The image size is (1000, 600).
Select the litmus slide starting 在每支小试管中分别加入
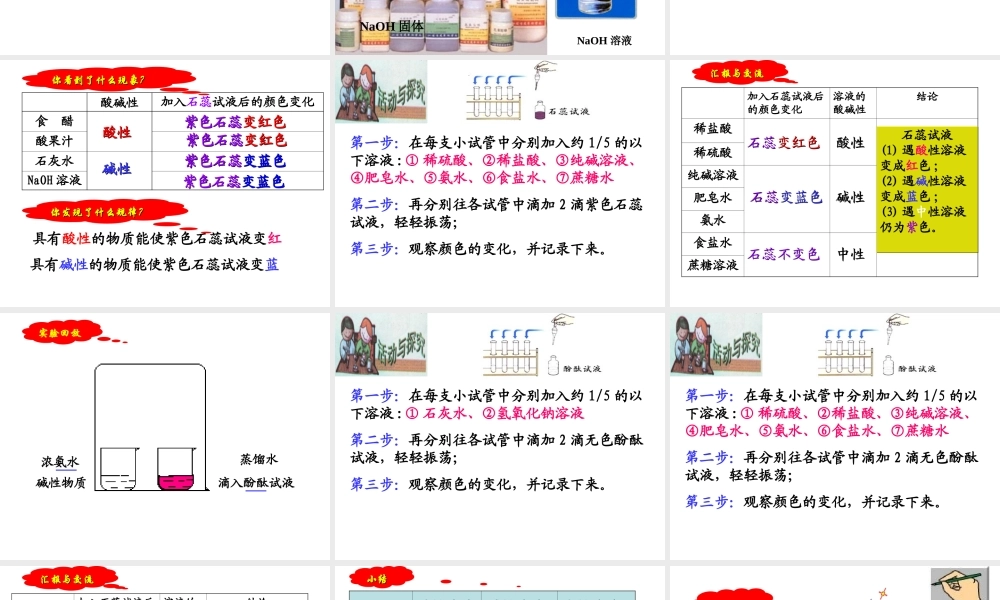(499, 183)
